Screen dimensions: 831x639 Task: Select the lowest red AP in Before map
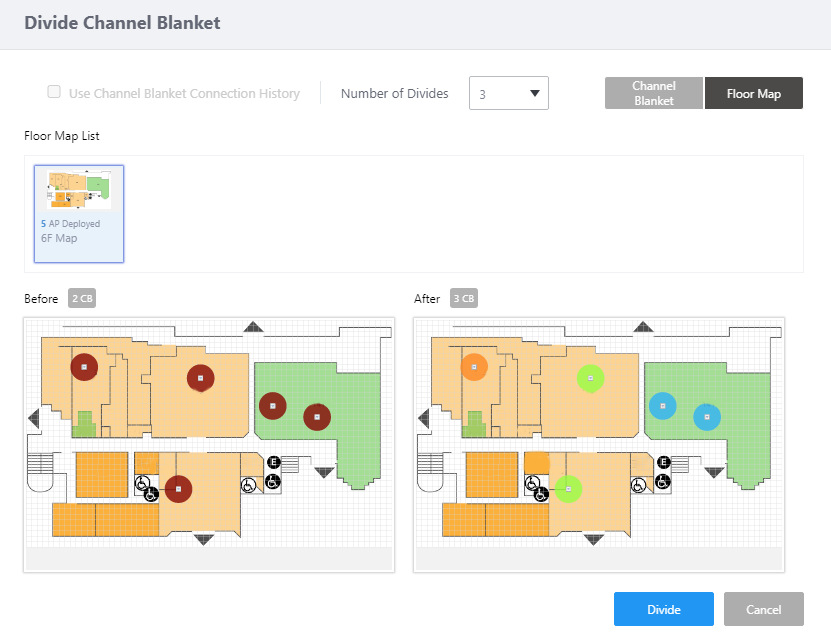pyautogui.click(x=178, y=489)
